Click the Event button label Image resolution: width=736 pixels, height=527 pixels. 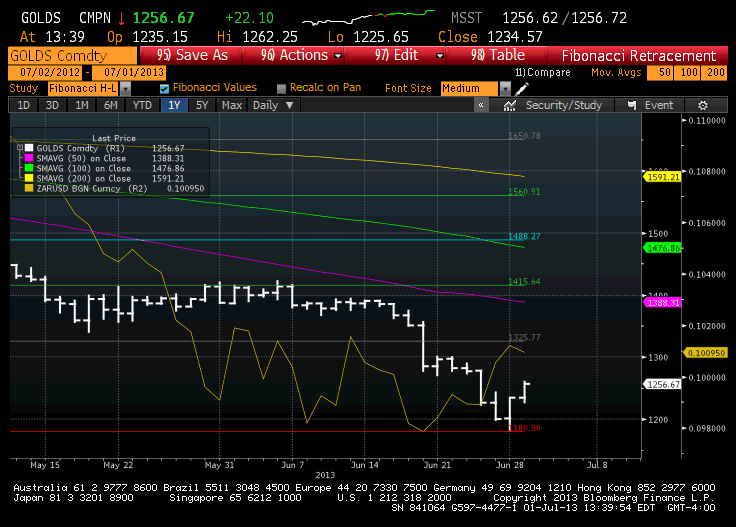tap(659, 105)
